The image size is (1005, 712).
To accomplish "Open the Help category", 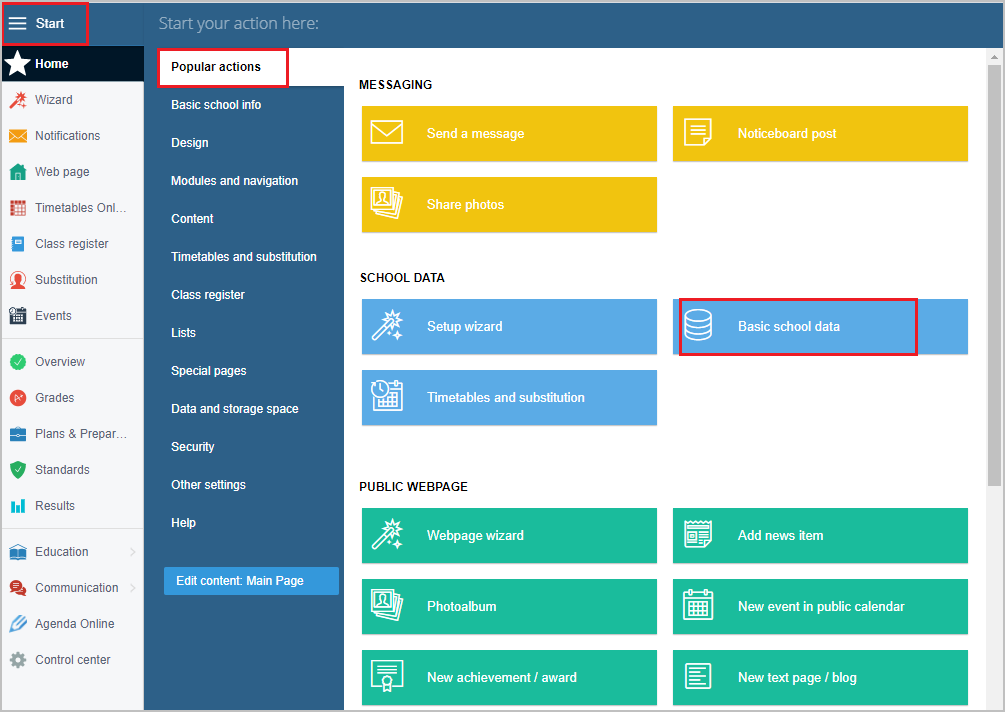I will click(x=183, y=523).
